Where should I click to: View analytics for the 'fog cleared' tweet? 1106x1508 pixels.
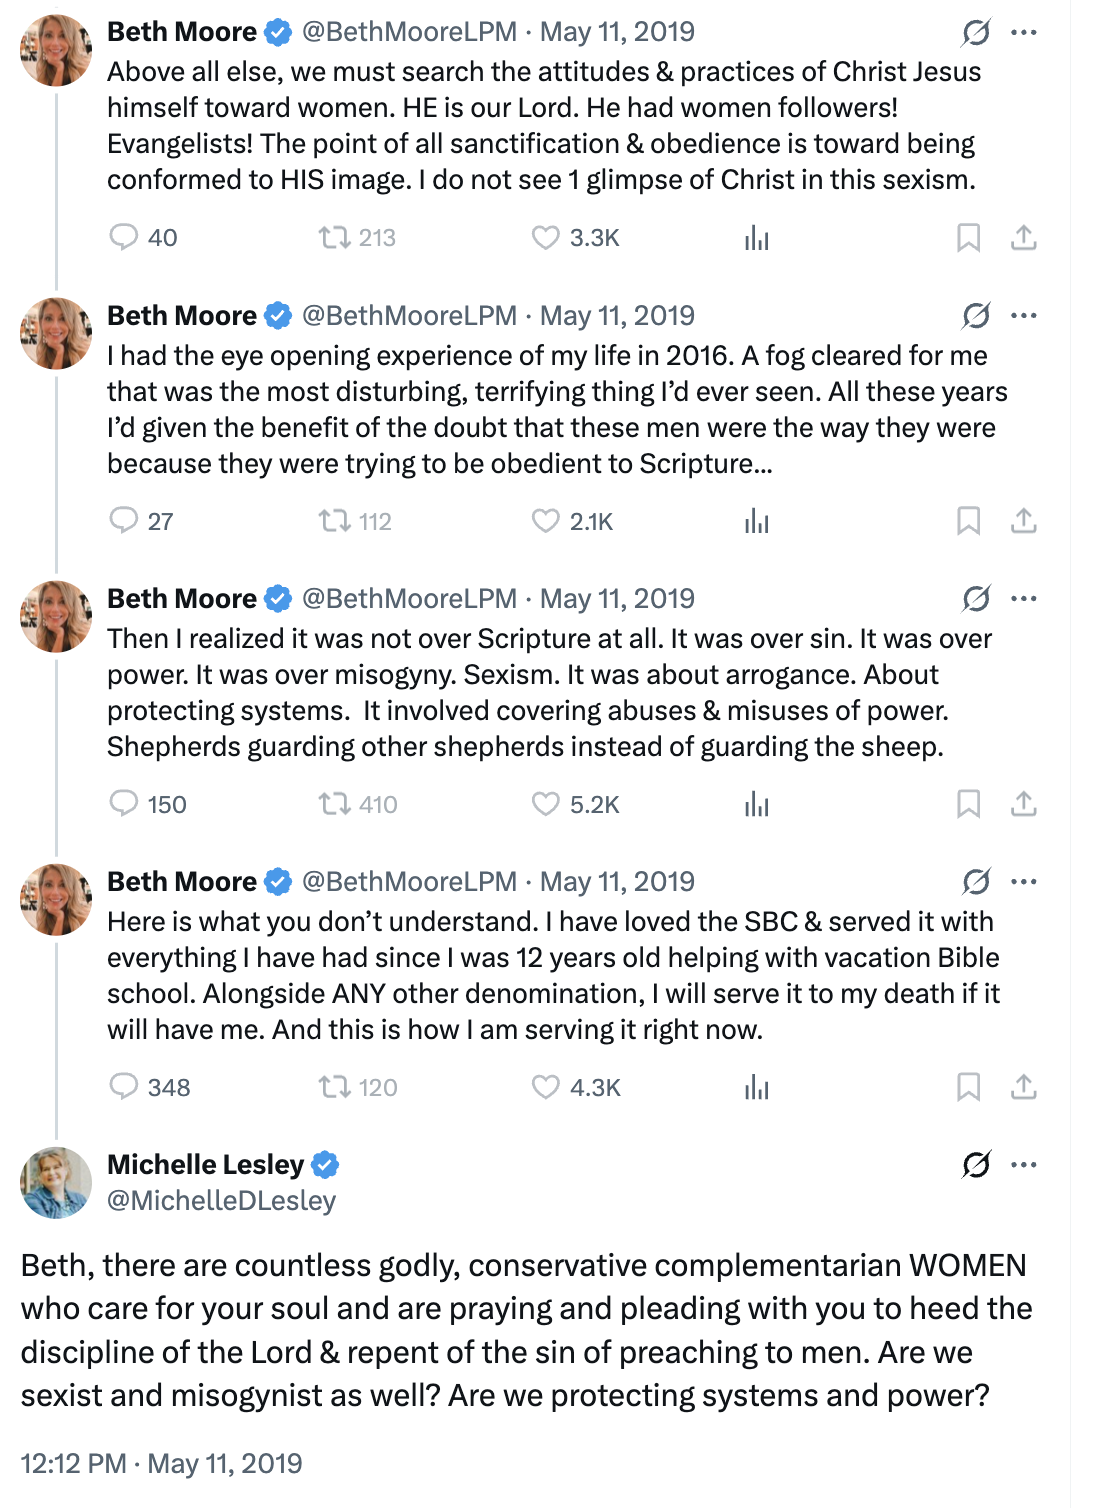(757, 521)
